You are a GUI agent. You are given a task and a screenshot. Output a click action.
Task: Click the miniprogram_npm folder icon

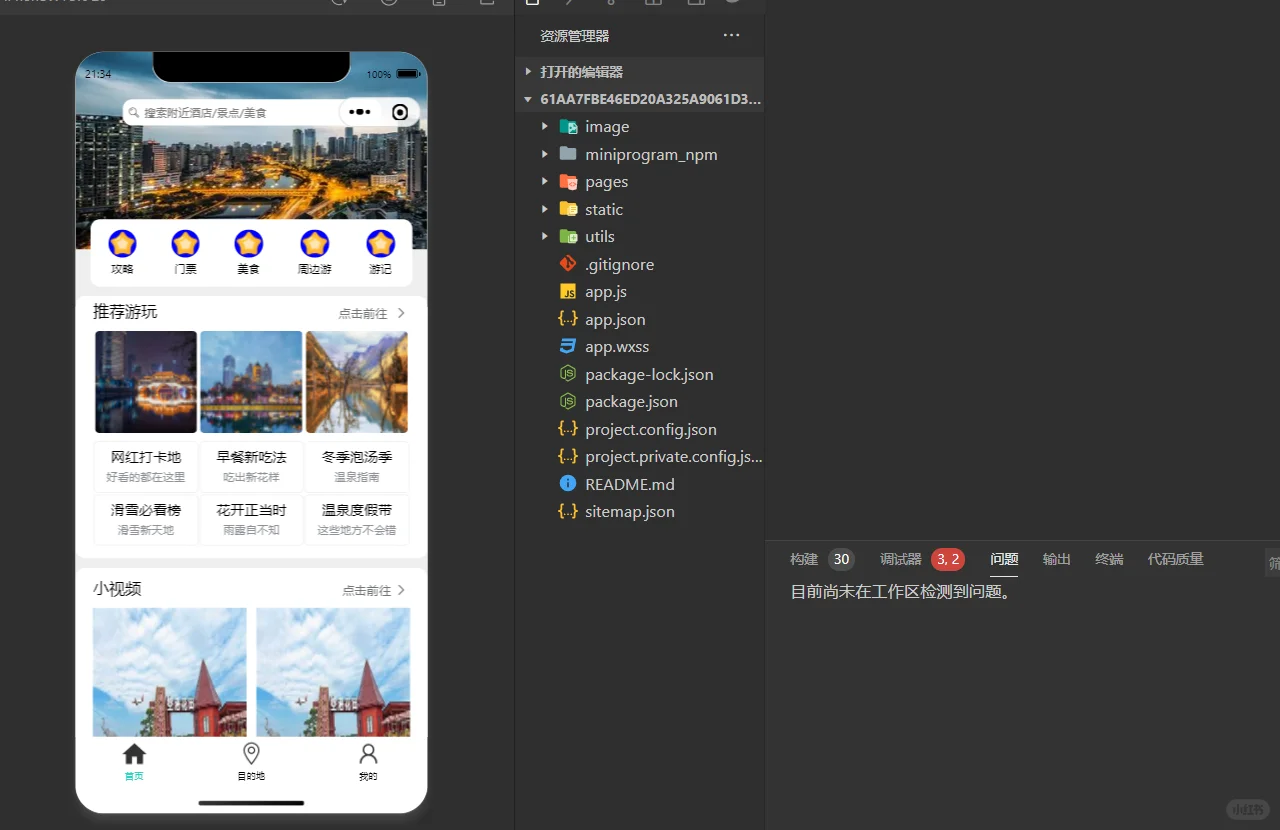(568, 154)
